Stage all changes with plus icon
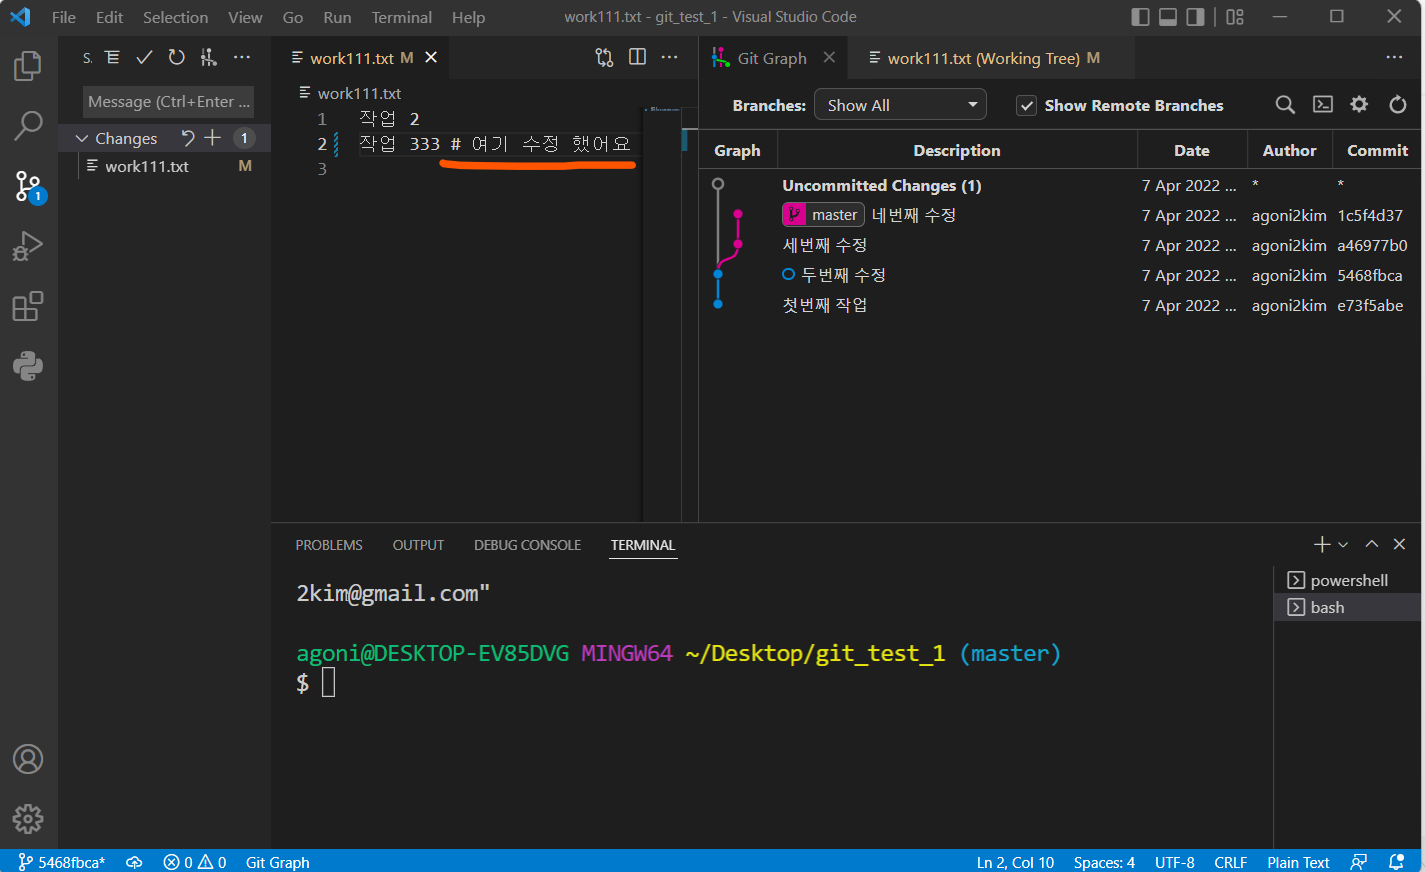1425x872 pixels. click(212, 138)
